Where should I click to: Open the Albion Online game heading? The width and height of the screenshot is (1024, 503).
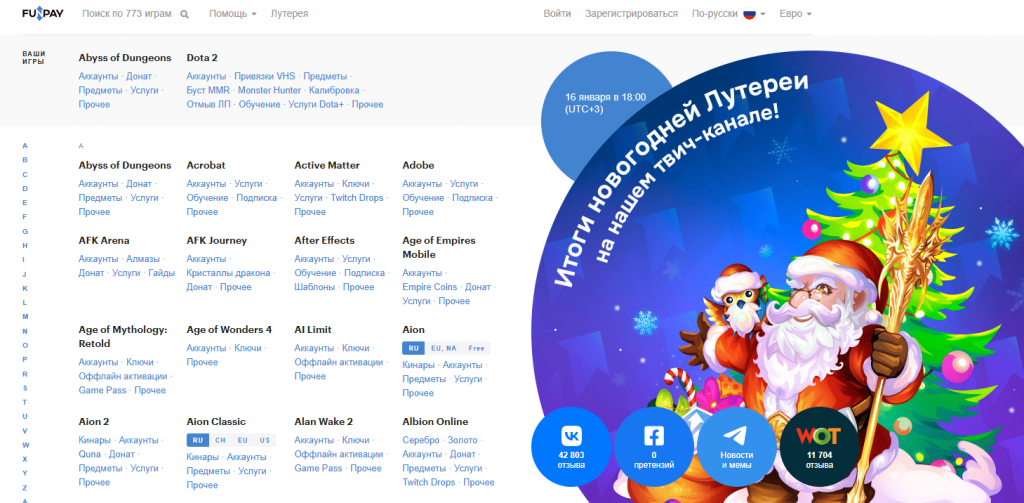(x=435, y=421)
